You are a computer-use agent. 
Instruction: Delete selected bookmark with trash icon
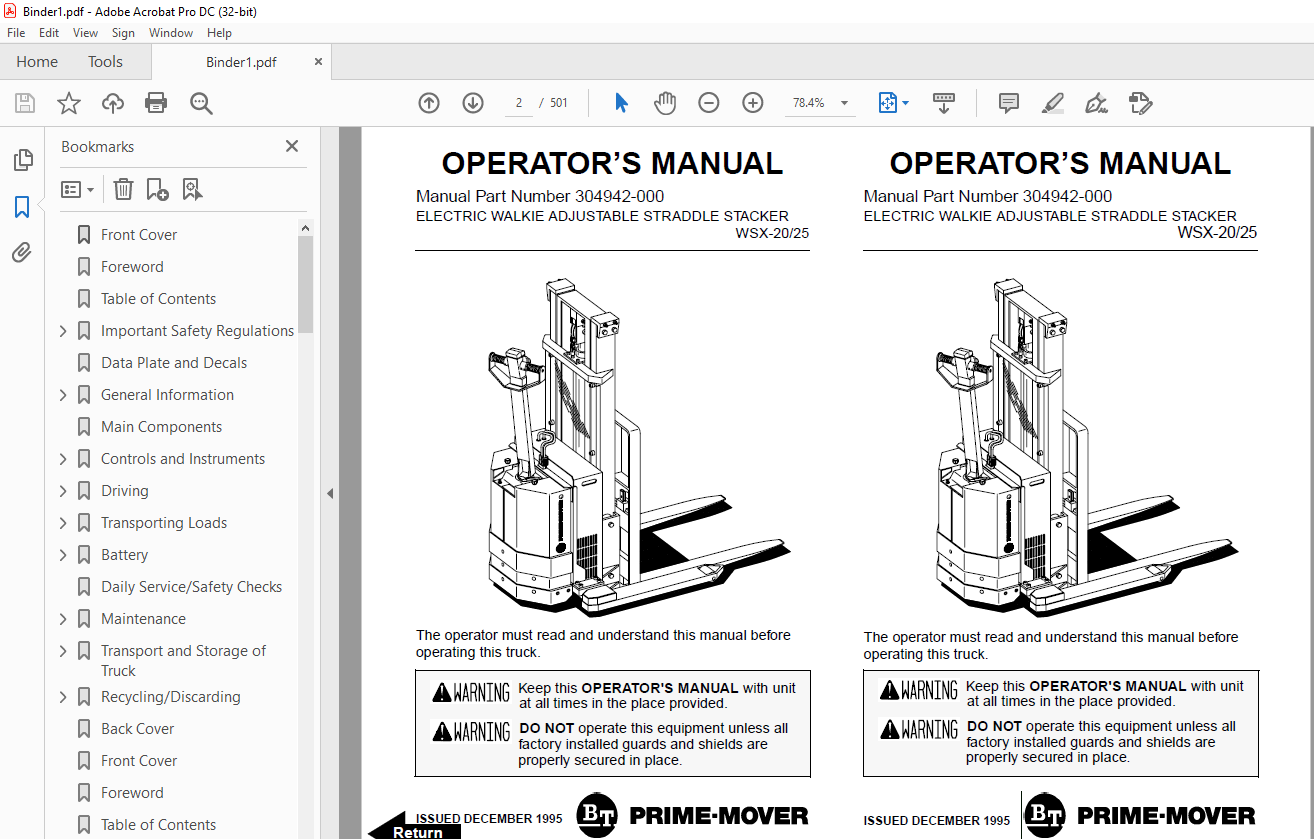pyautogui.click(x=123, y=189)
